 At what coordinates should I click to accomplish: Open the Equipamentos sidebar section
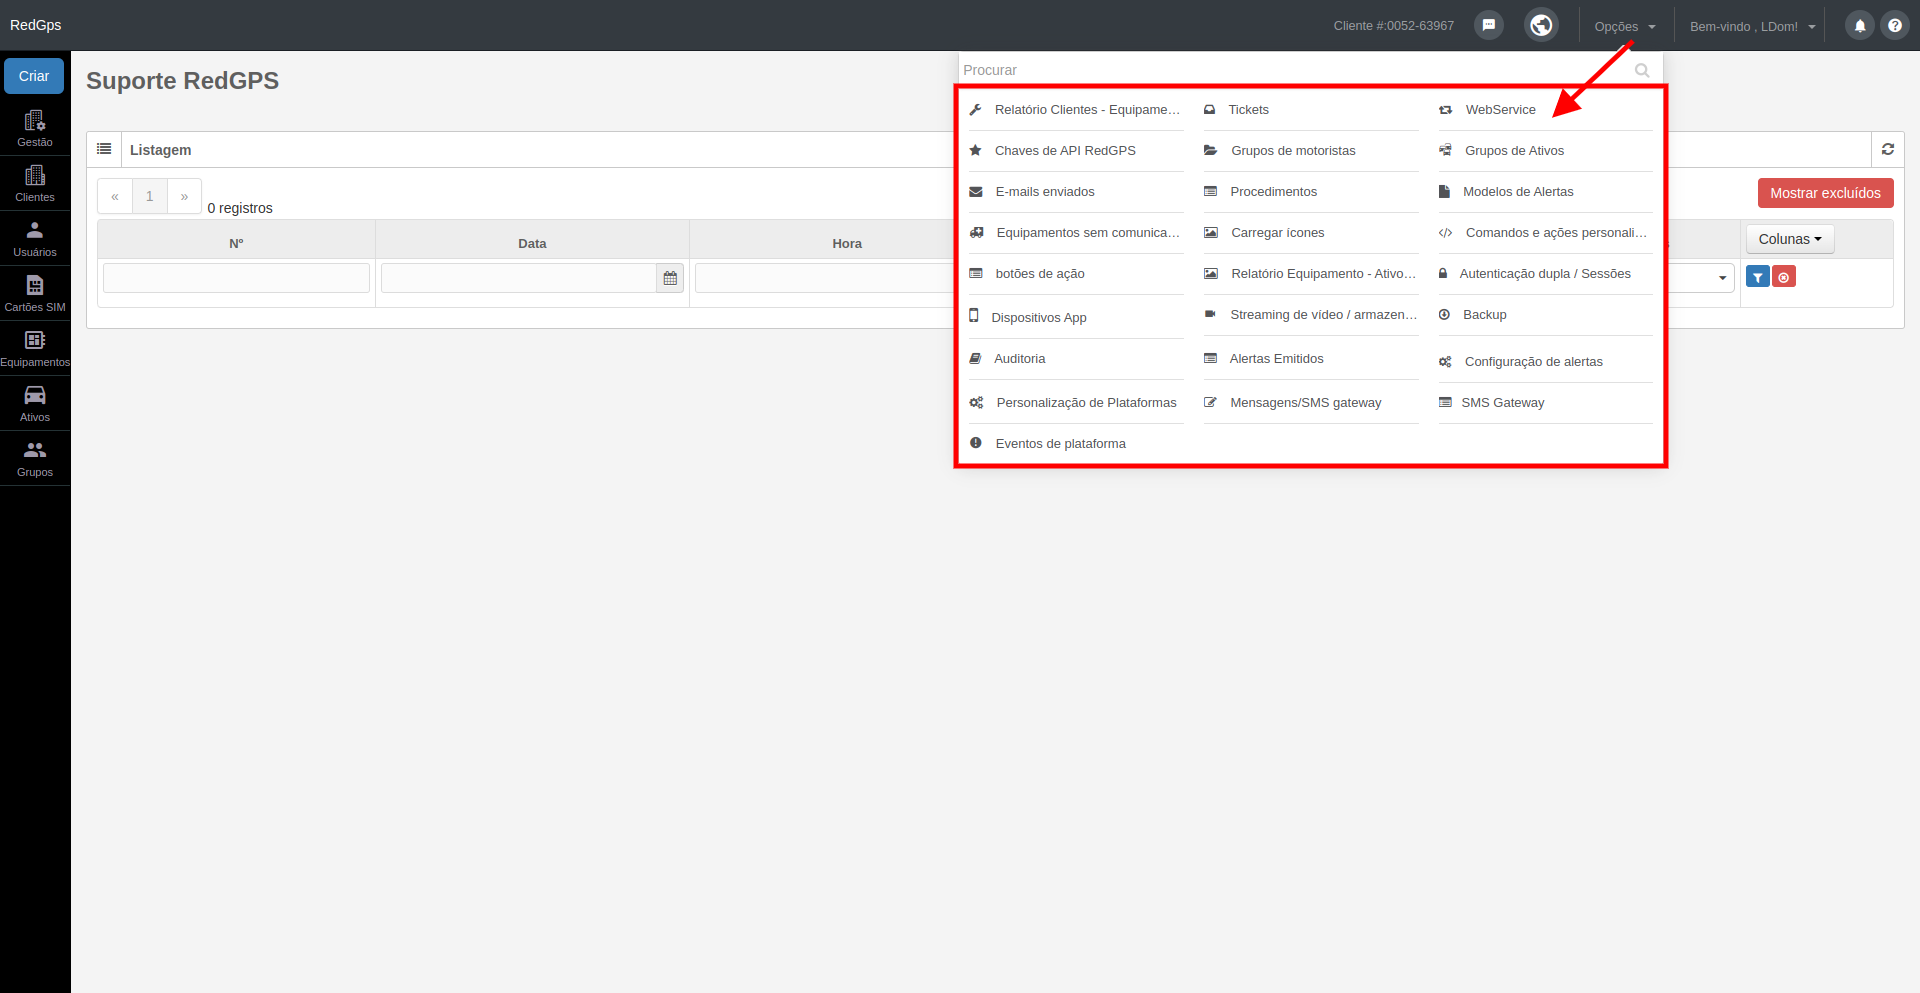[x=35, y=348]
